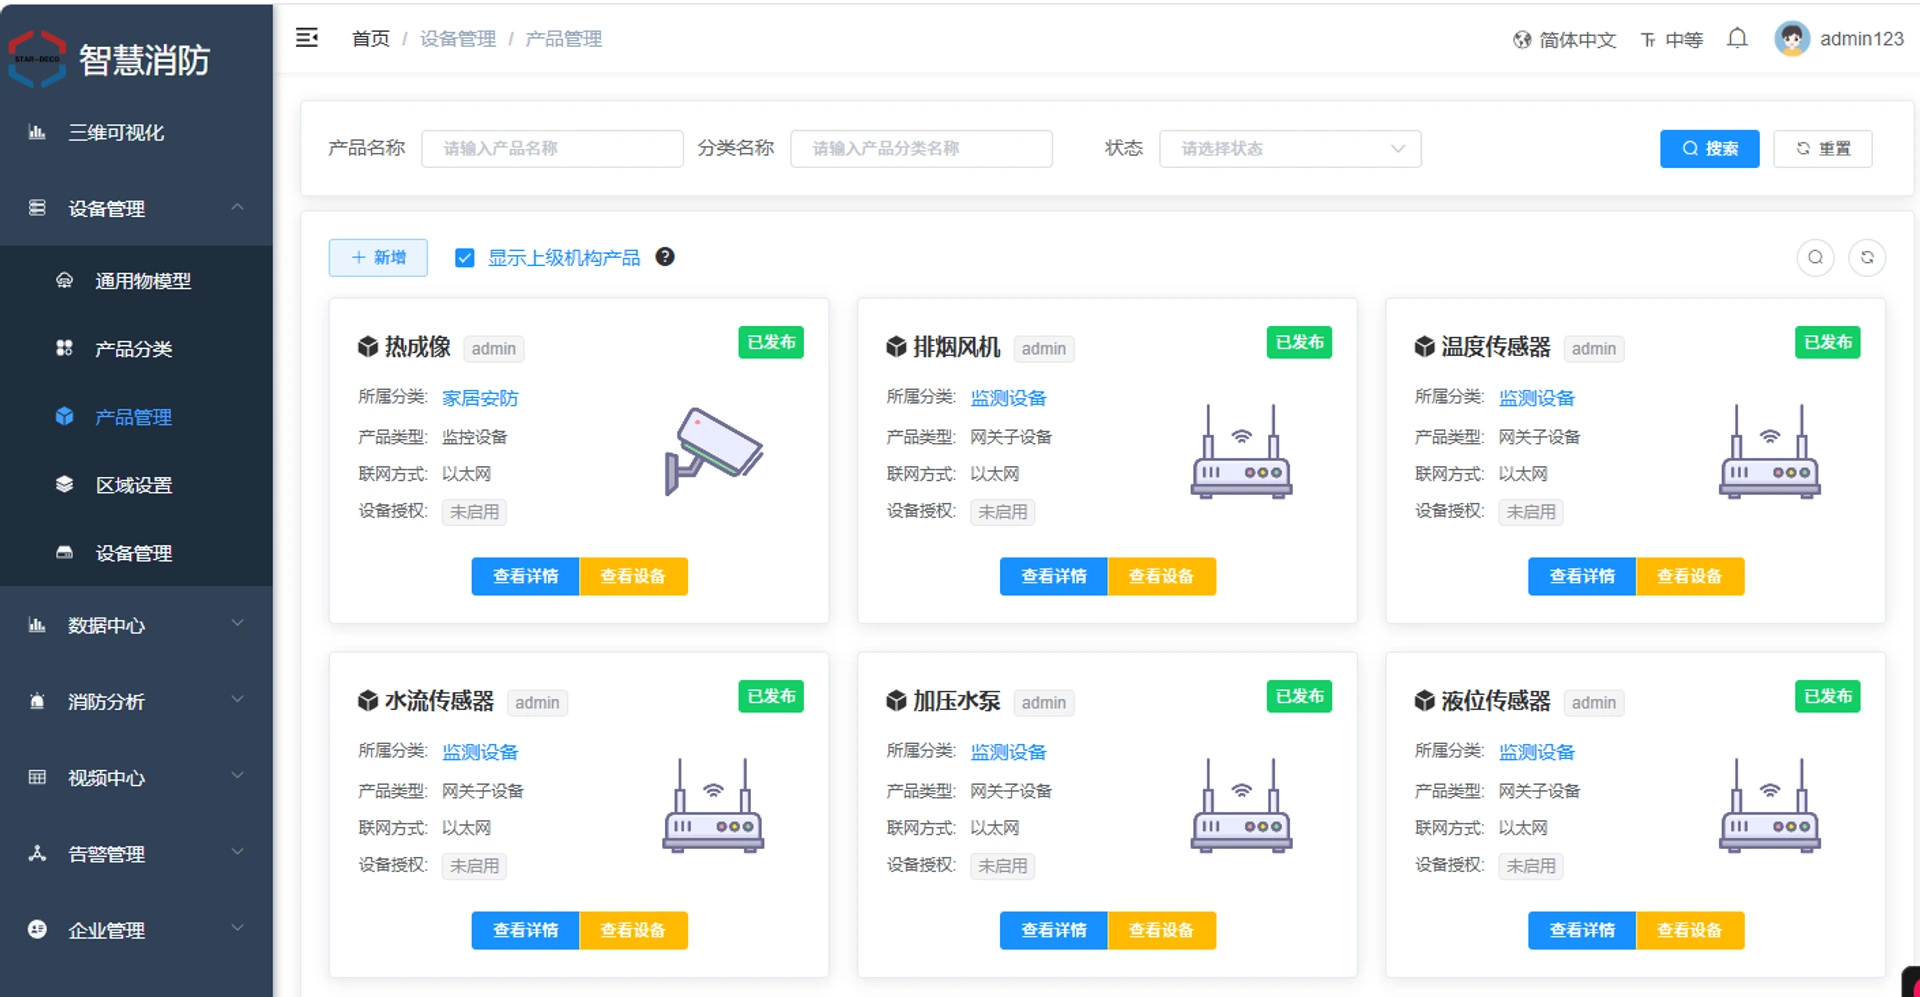
Task: Click the 智慧消防 logo
Action: click(x=37, y=59)
